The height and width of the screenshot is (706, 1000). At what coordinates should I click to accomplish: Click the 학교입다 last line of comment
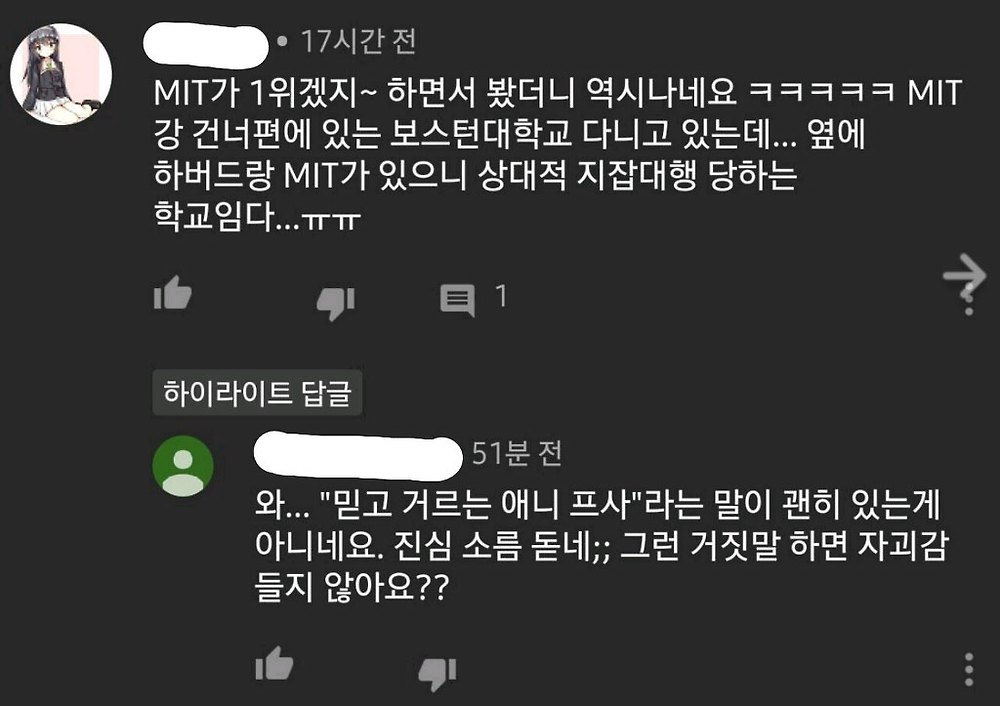(x=257, y=216)
